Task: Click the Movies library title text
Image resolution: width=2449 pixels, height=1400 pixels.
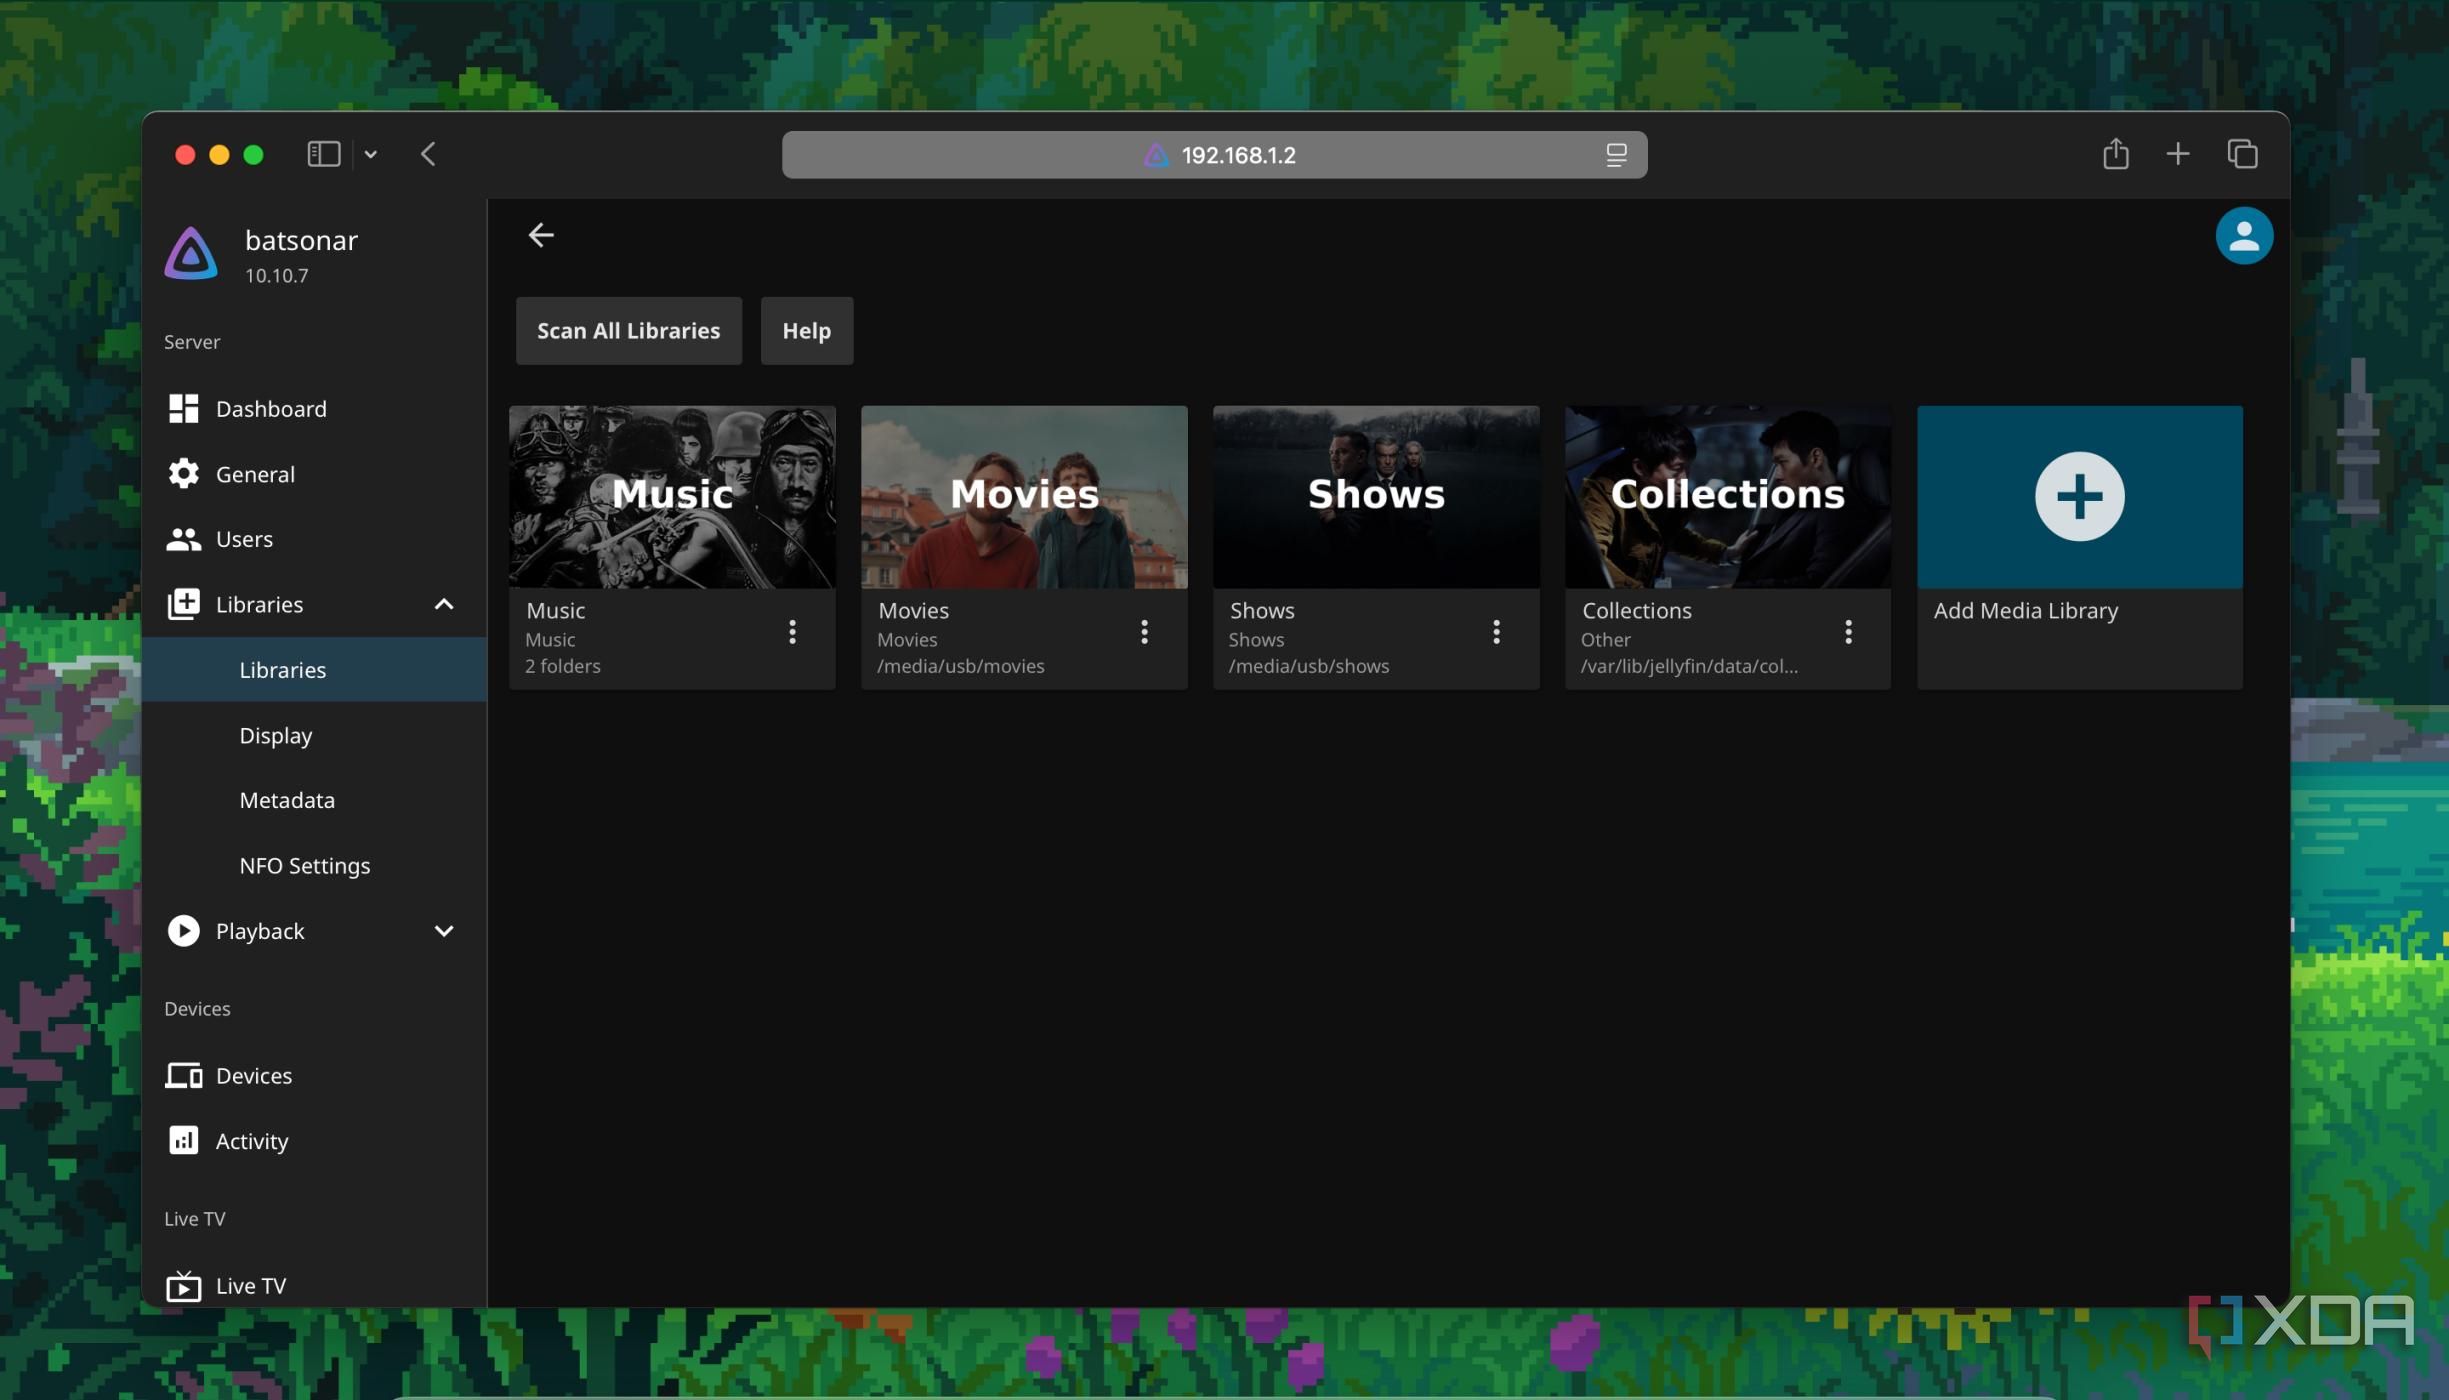Action: 913,610
